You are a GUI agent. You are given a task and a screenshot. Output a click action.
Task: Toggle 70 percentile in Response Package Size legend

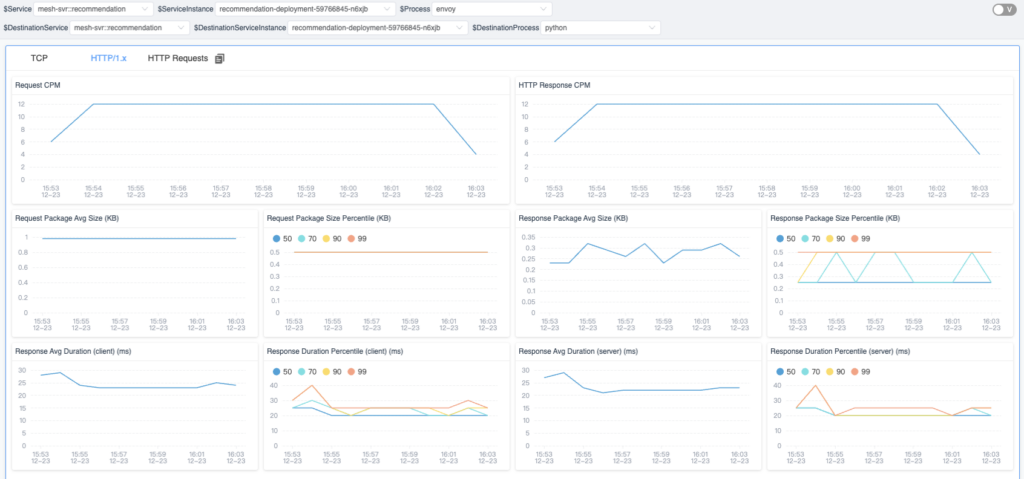coord(810,239)
